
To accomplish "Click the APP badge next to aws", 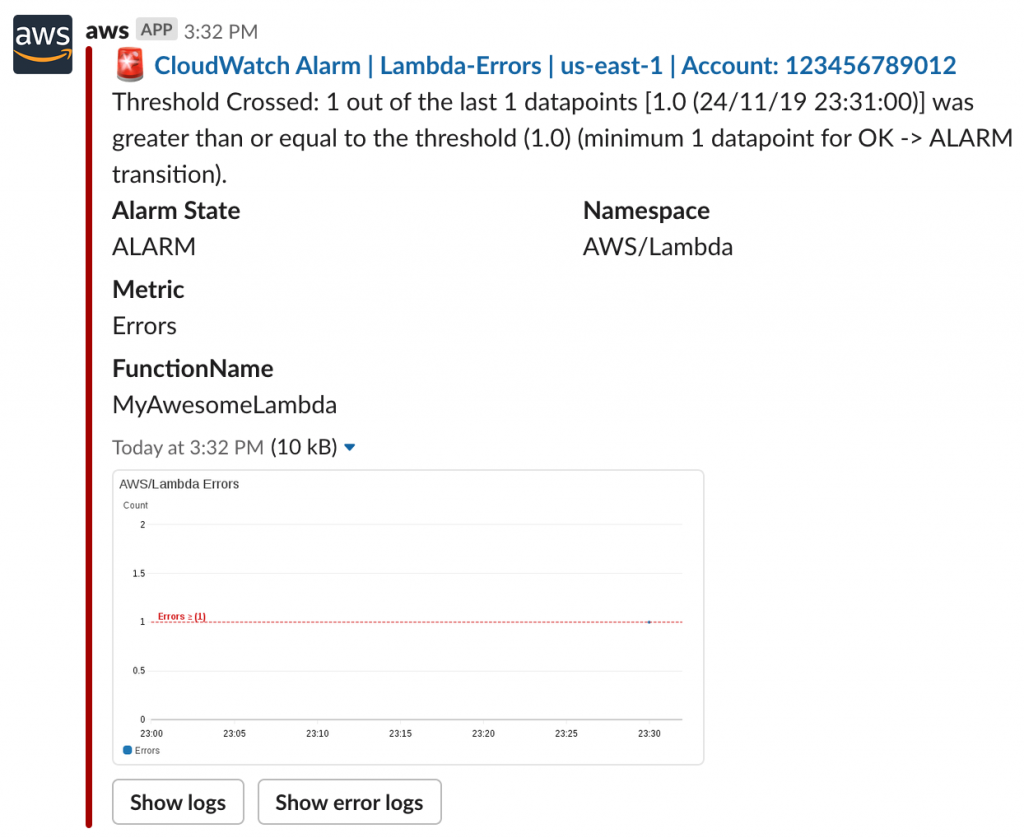I will (x=156, y=30).
